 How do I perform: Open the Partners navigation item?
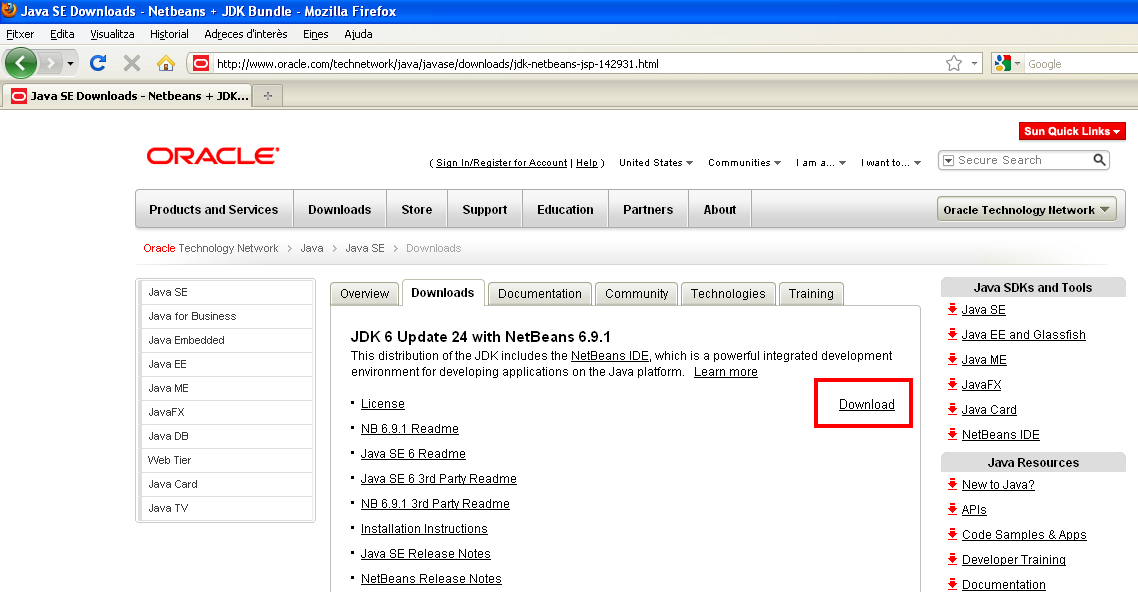(x=648, y=210)
